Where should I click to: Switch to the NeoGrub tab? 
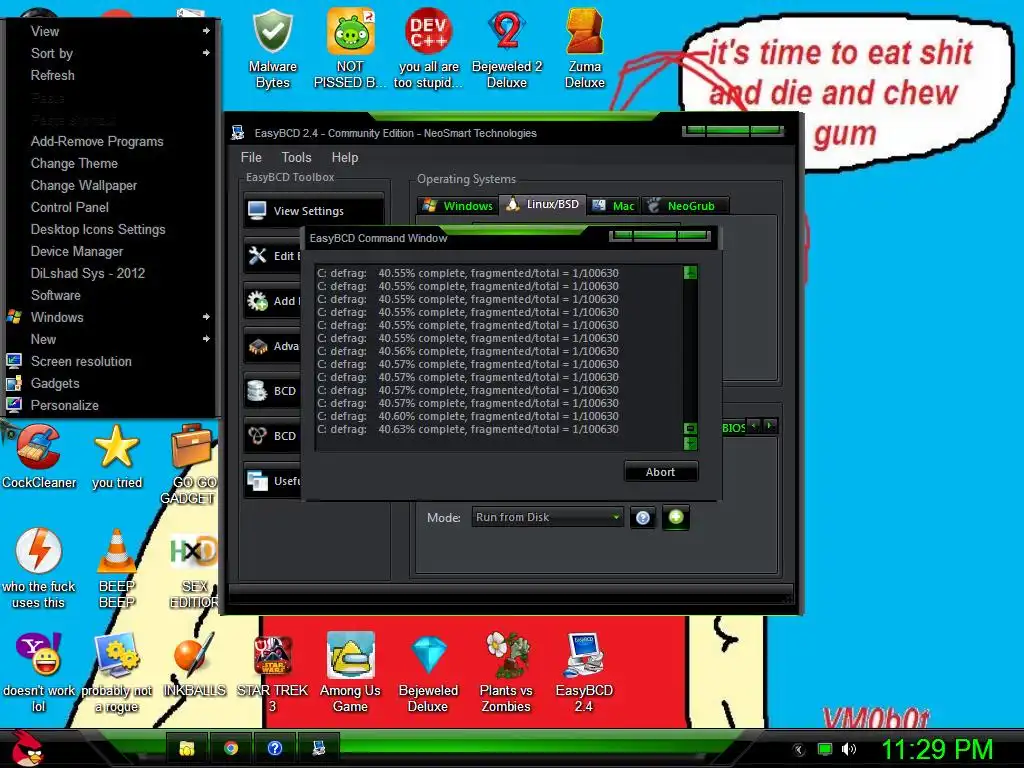click(685, 206)
